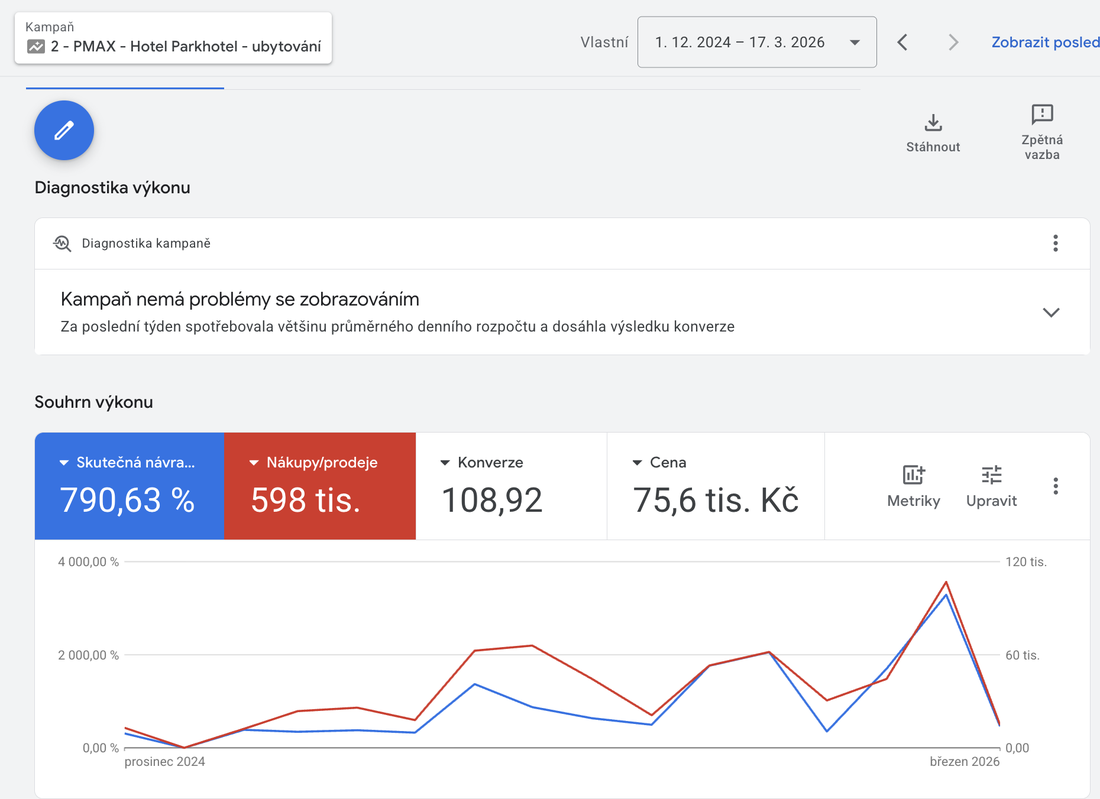The width and height of the screenshot is (1100, 799).
Task: Open the date range dropdown
Action: pyautogui.click(x=756, y=42)
